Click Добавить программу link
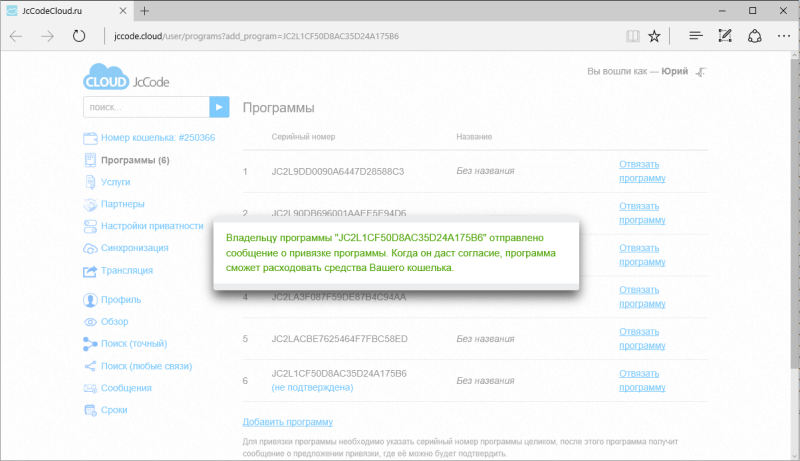Viewport: 800px width, 461px height. click(288, 422)
